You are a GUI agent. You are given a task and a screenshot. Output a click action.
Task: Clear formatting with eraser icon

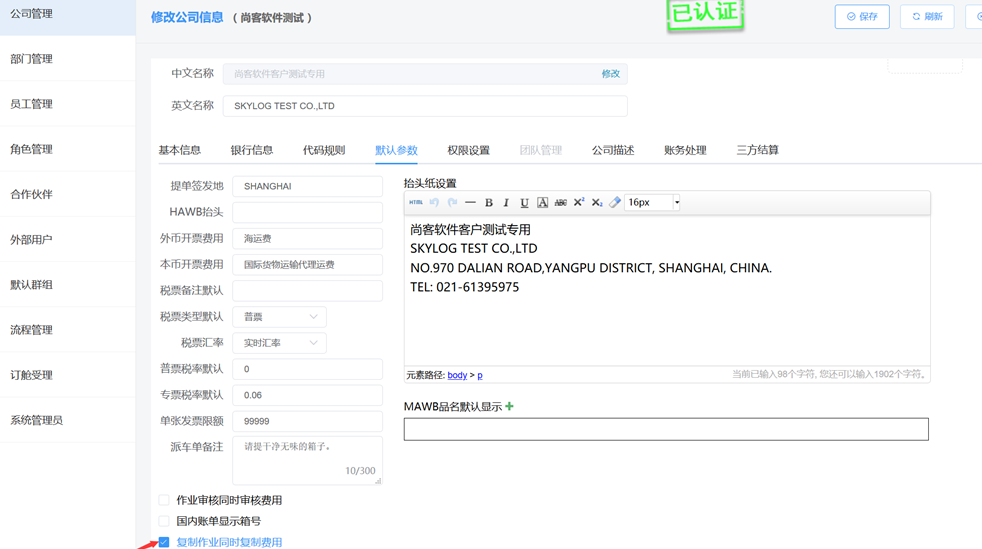click(615, 202)
